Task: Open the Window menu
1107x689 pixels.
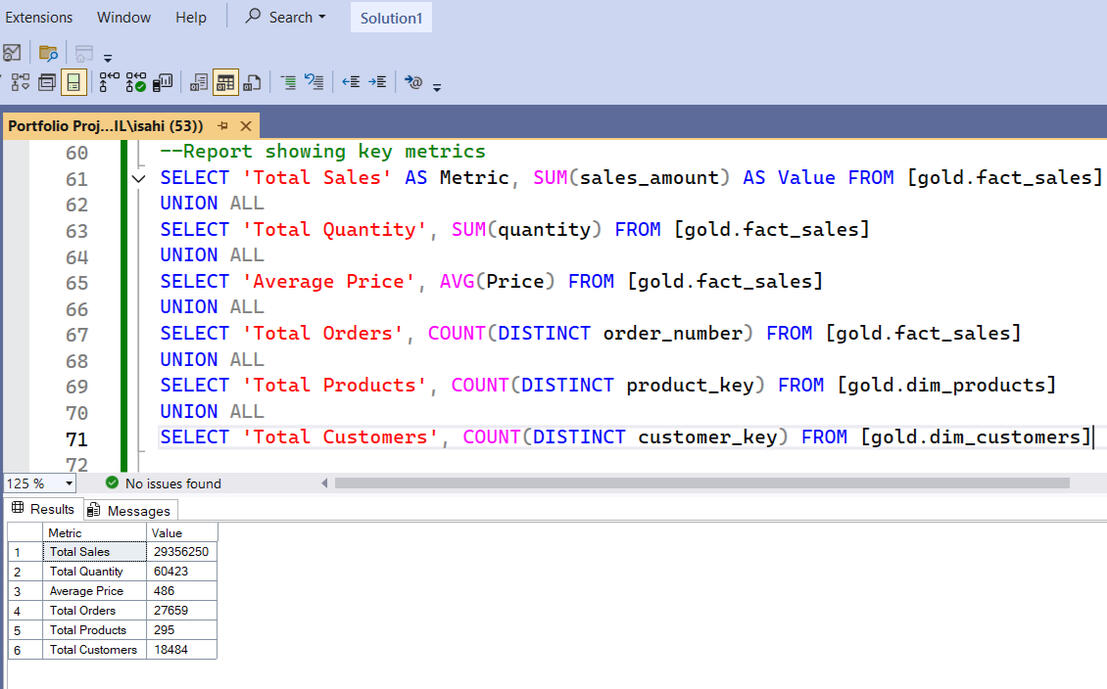Action: pos(124,18)
